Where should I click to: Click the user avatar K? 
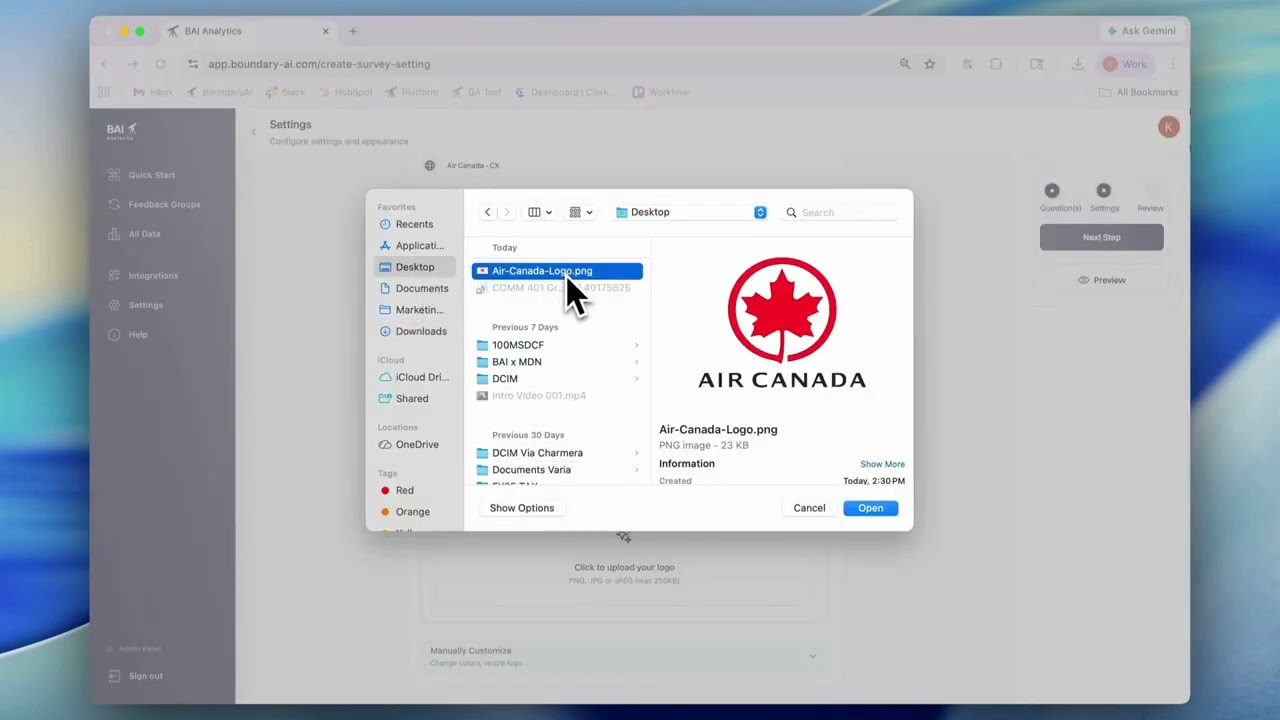tap(1168, 127)
